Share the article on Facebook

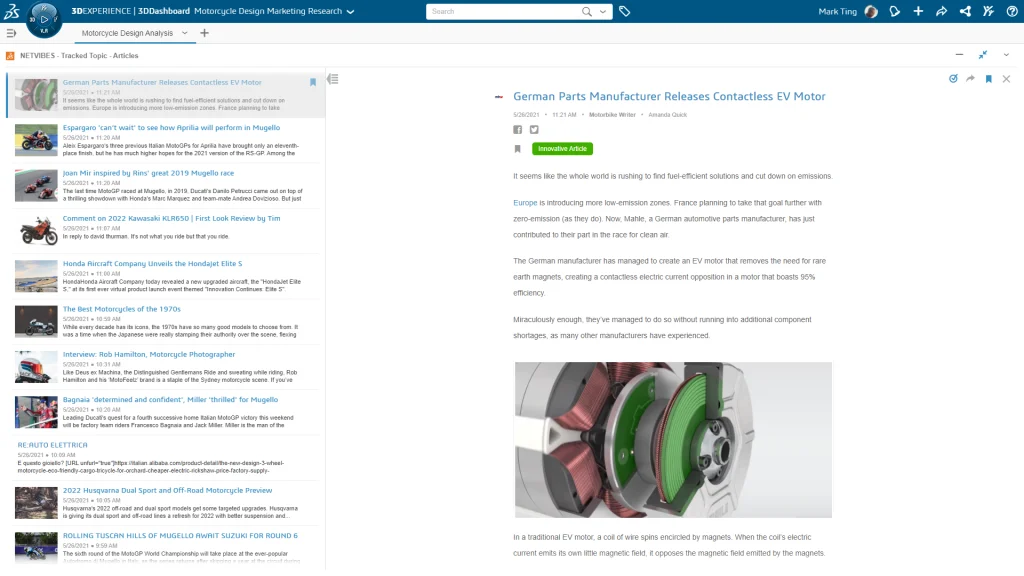coord(517,129)
